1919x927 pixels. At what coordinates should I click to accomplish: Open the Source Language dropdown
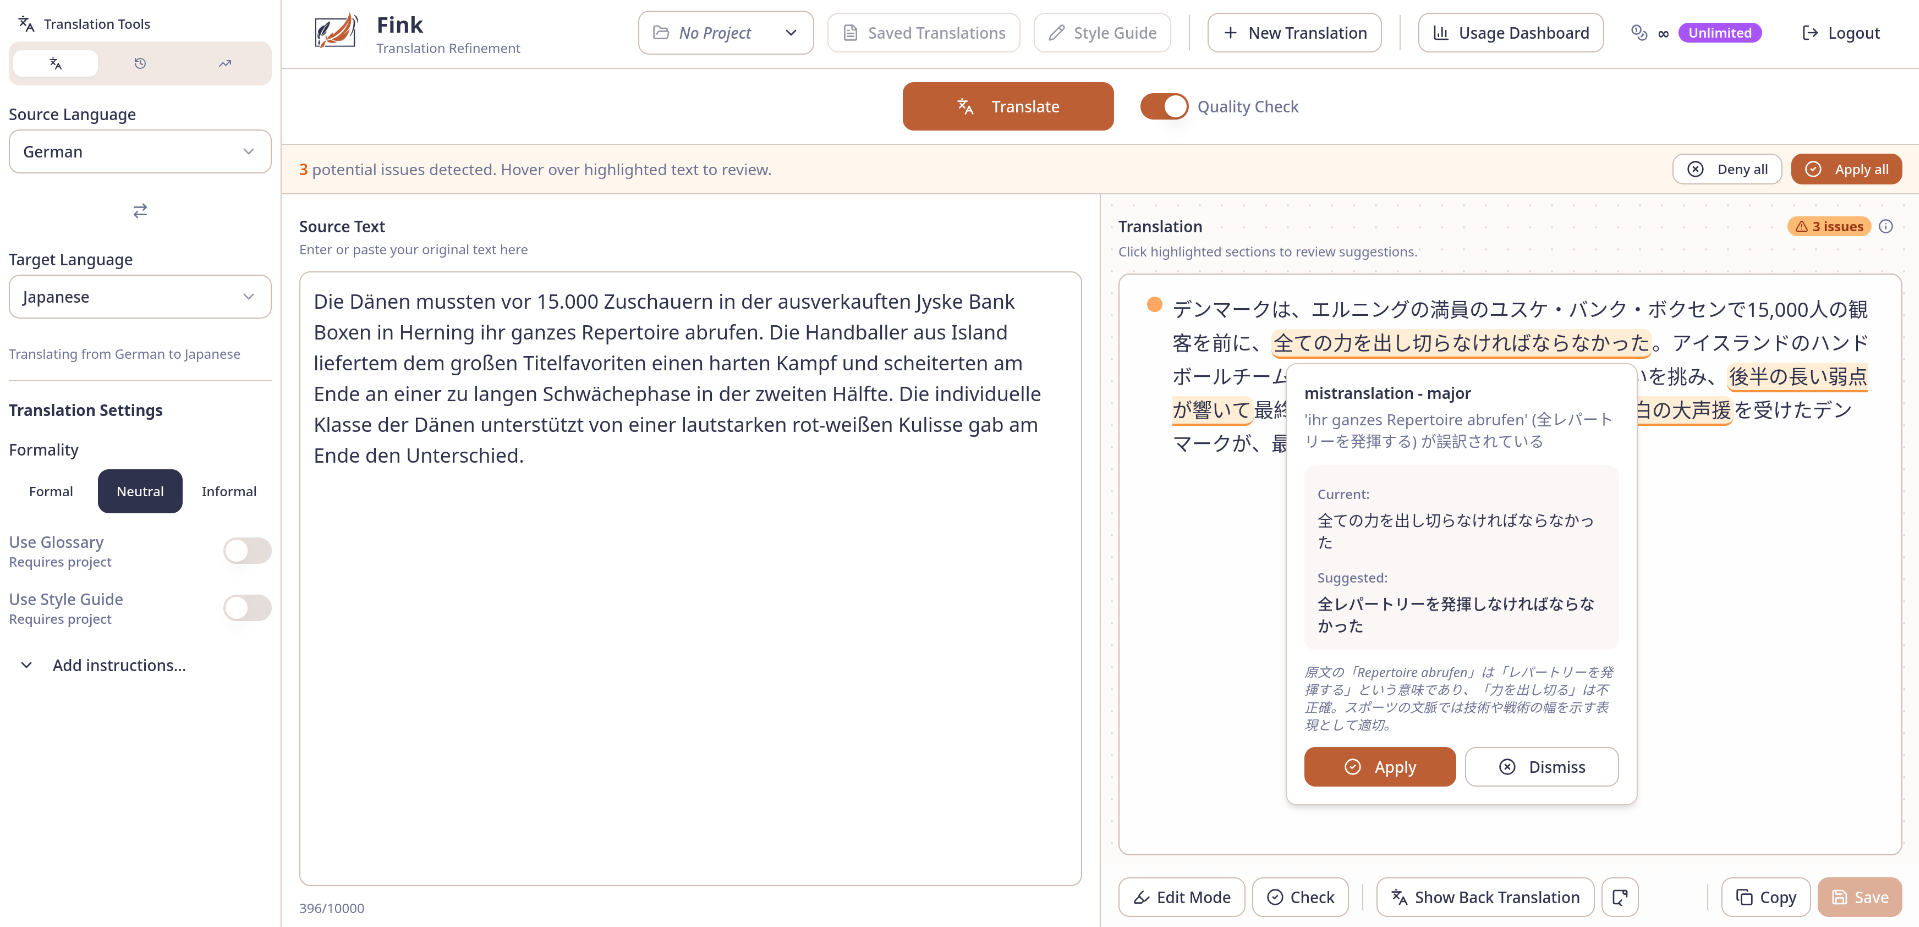point(139,151)
